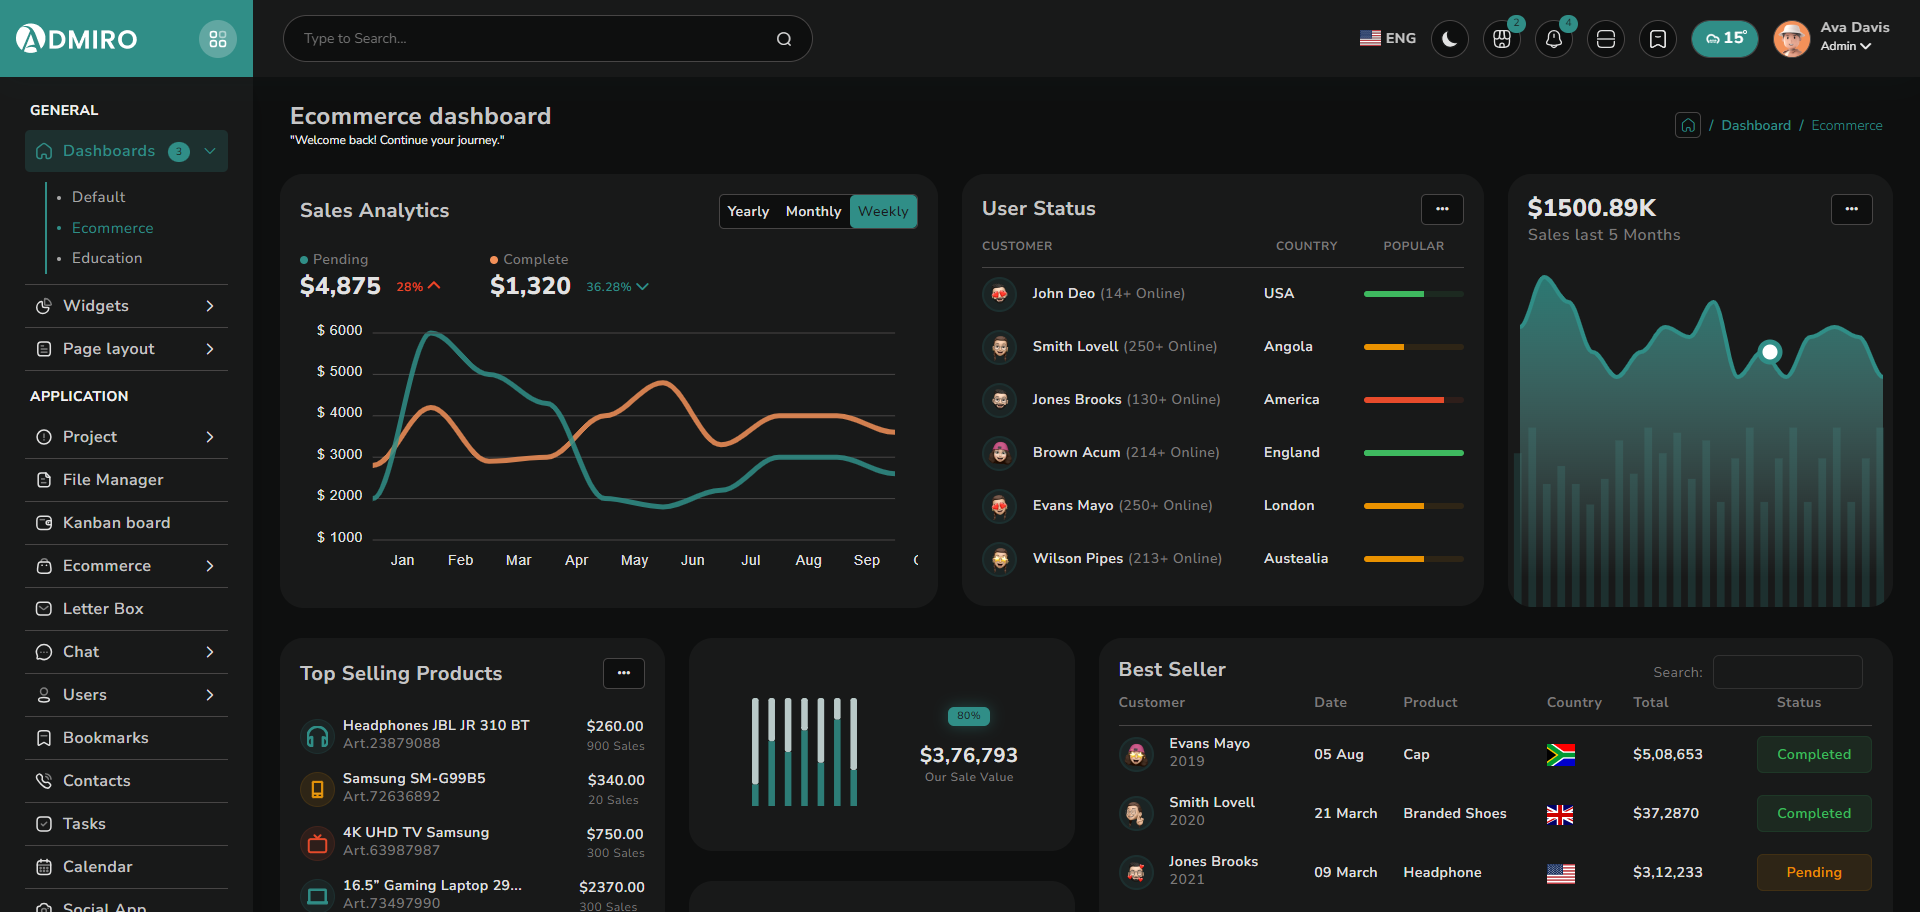
Task: Switch Sales Analytics to Yearly view
Action: pyautogui.click(x=748, y=211)
